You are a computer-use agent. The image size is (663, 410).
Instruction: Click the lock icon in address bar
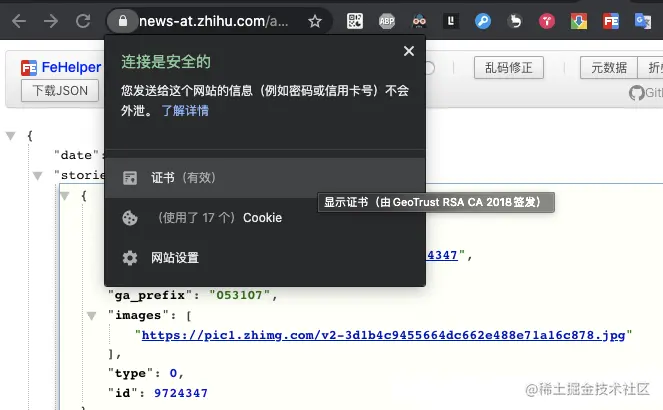coord(123,21)
